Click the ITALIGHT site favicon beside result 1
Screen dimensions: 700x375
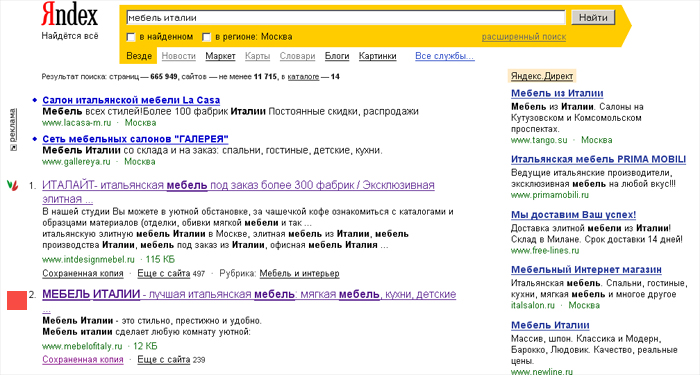pyautogui.click(x=12, y=185)
